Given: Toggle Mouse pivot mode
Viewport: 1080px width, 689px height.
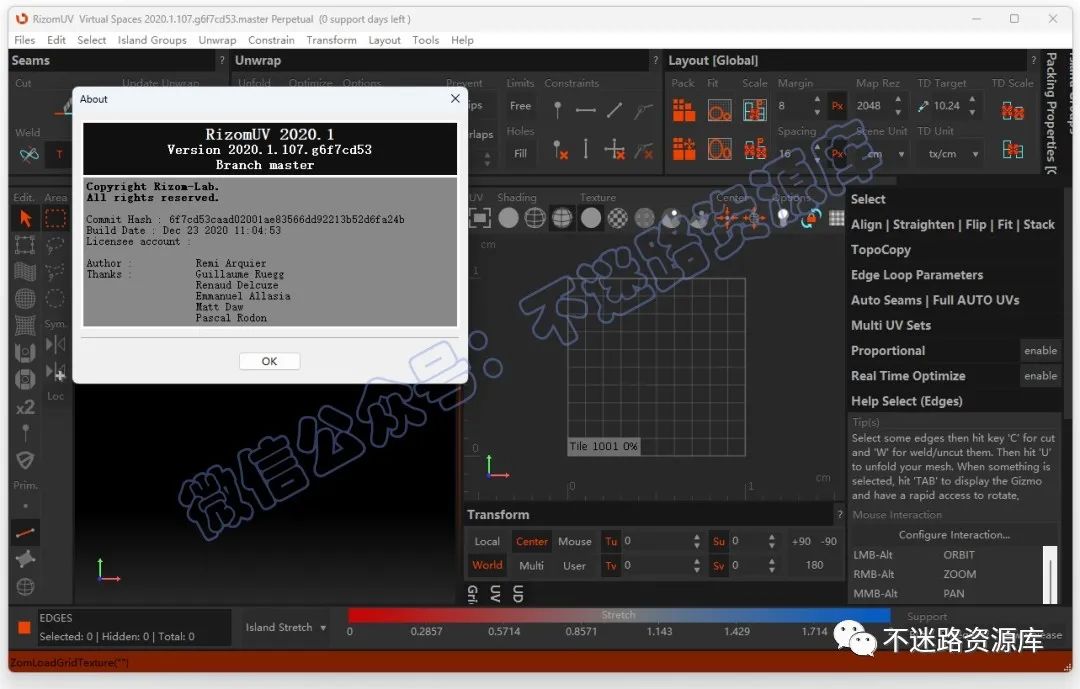Looking at the screenshot, I should [574, 542].
